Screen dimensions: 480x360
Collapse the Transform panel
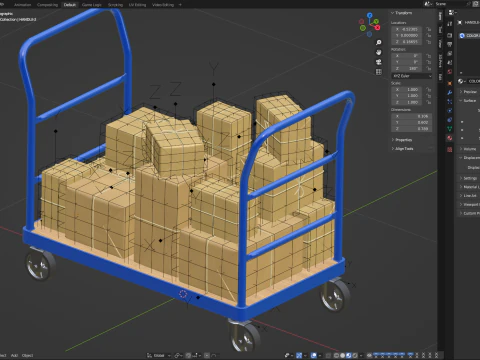coord(402,13)
